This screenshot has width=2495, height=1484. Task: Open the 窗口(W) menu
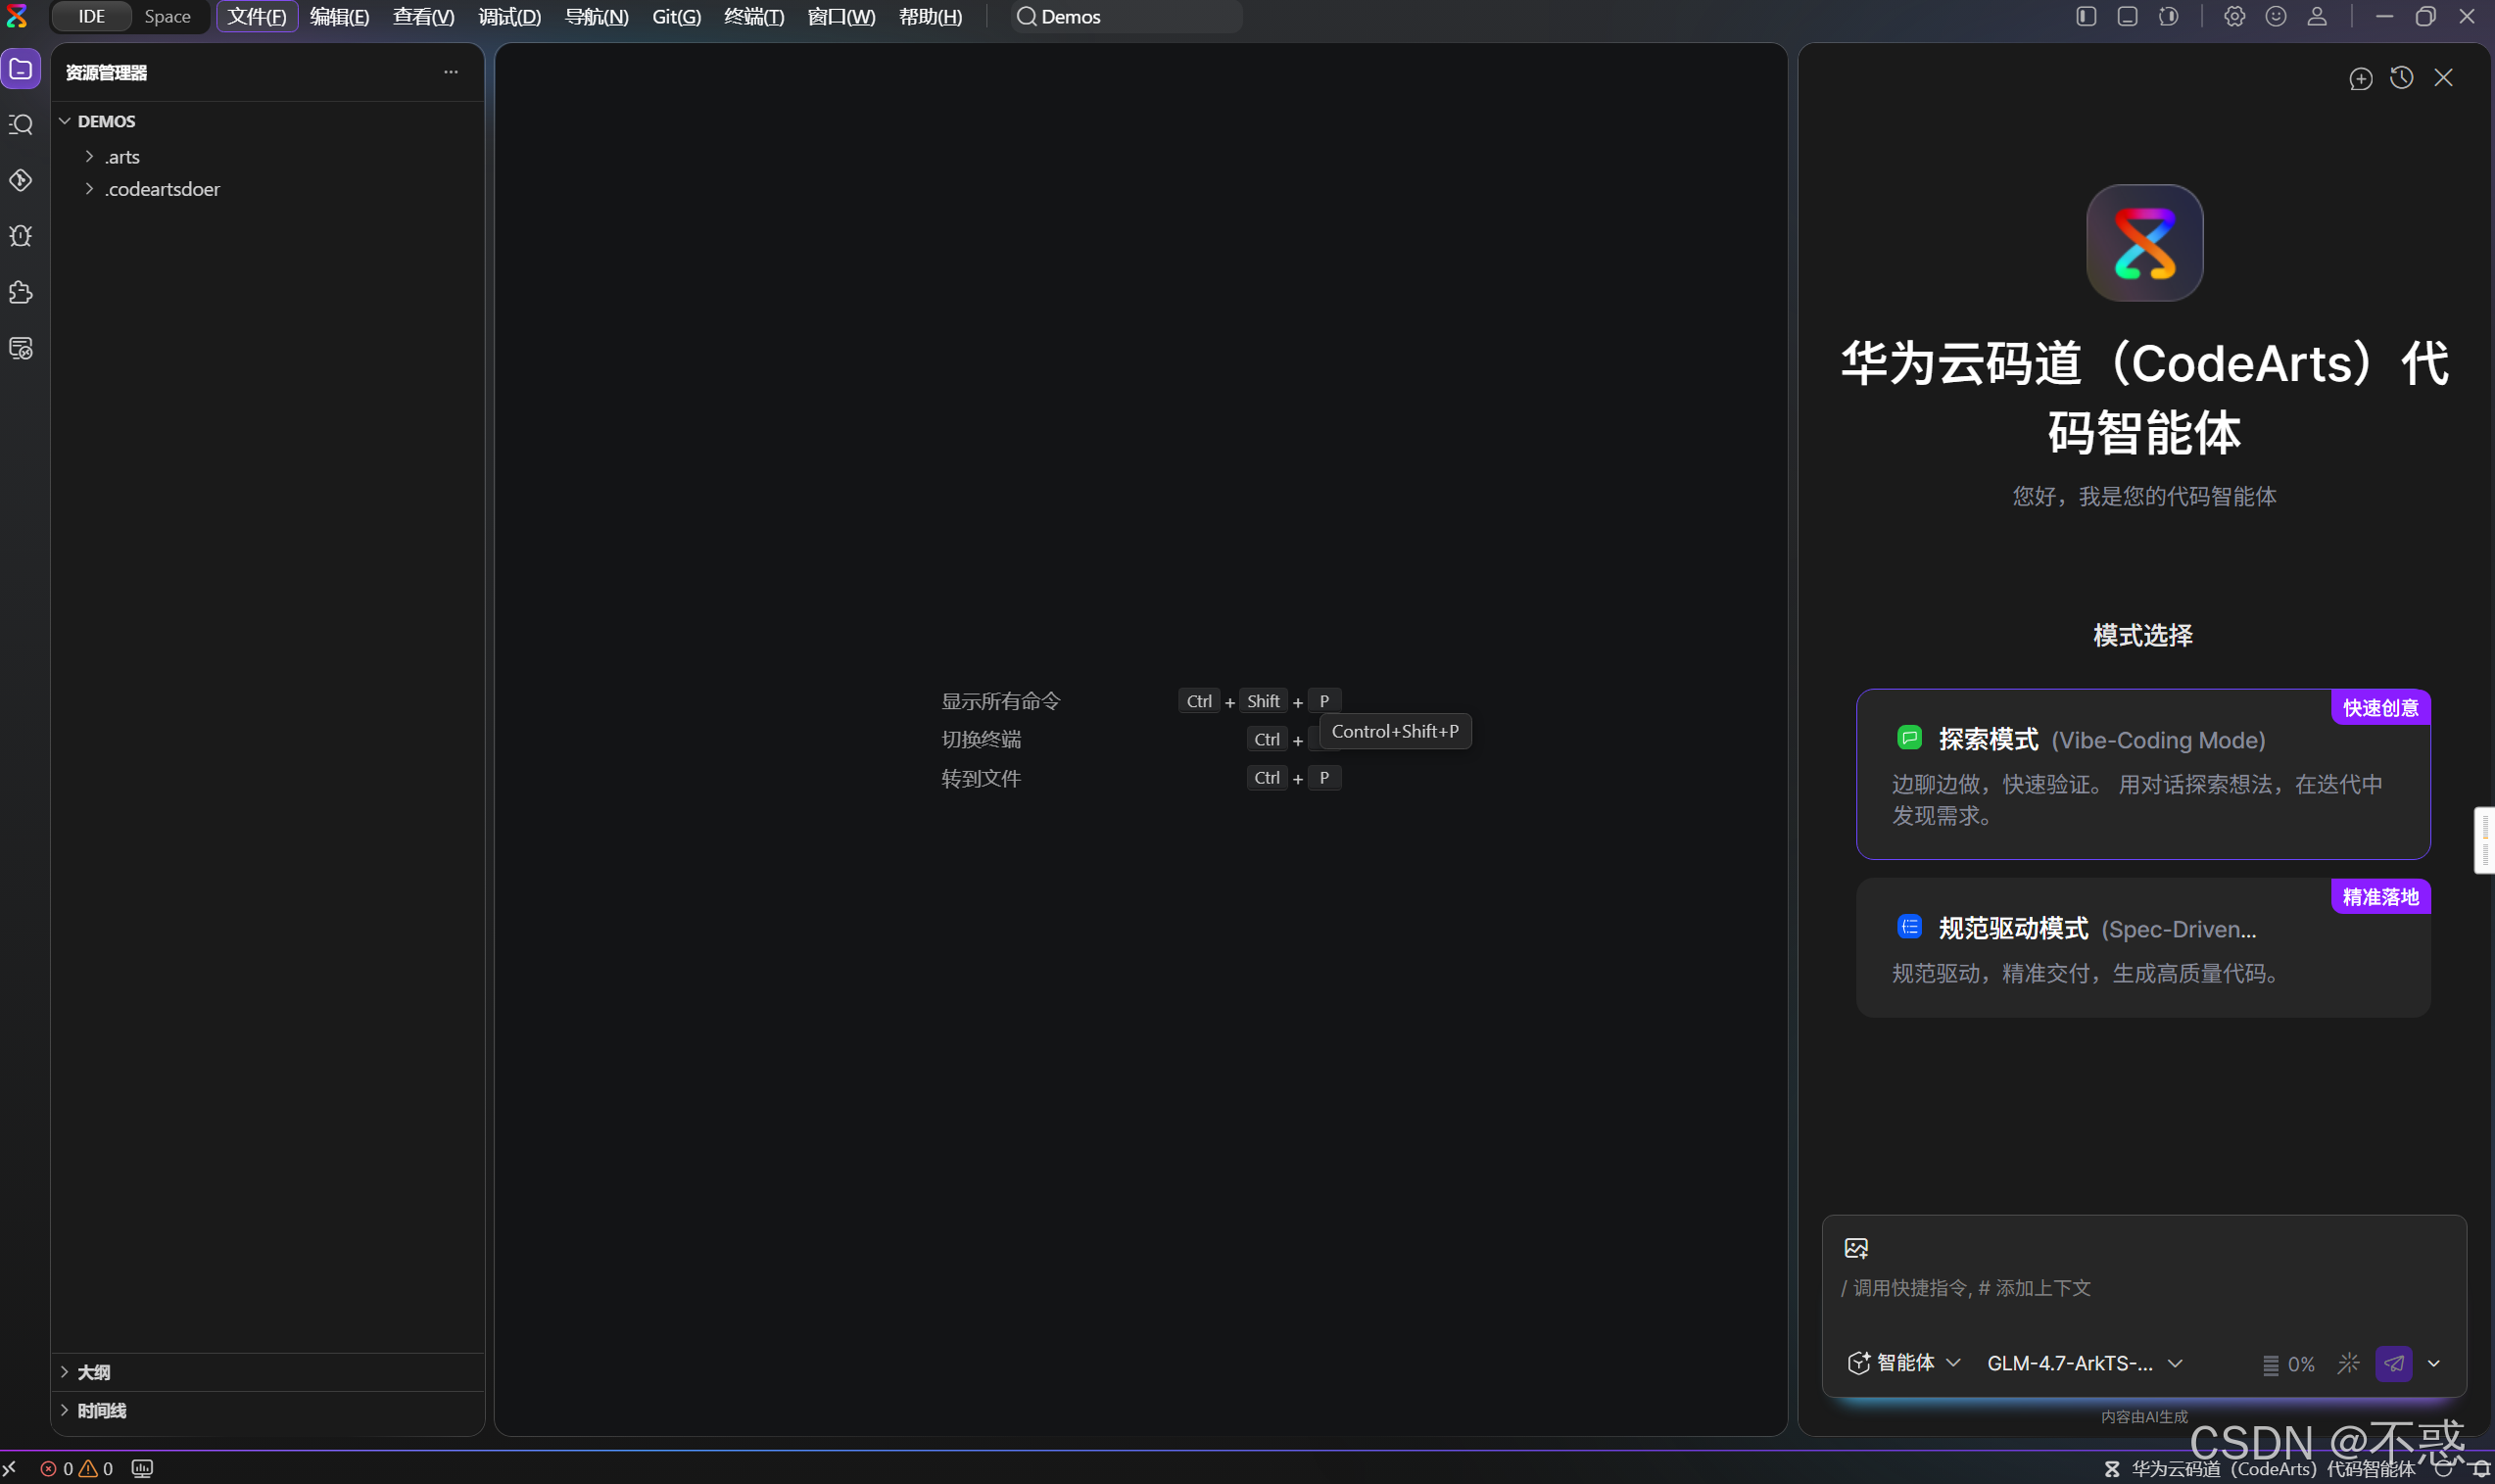[841, 16]
